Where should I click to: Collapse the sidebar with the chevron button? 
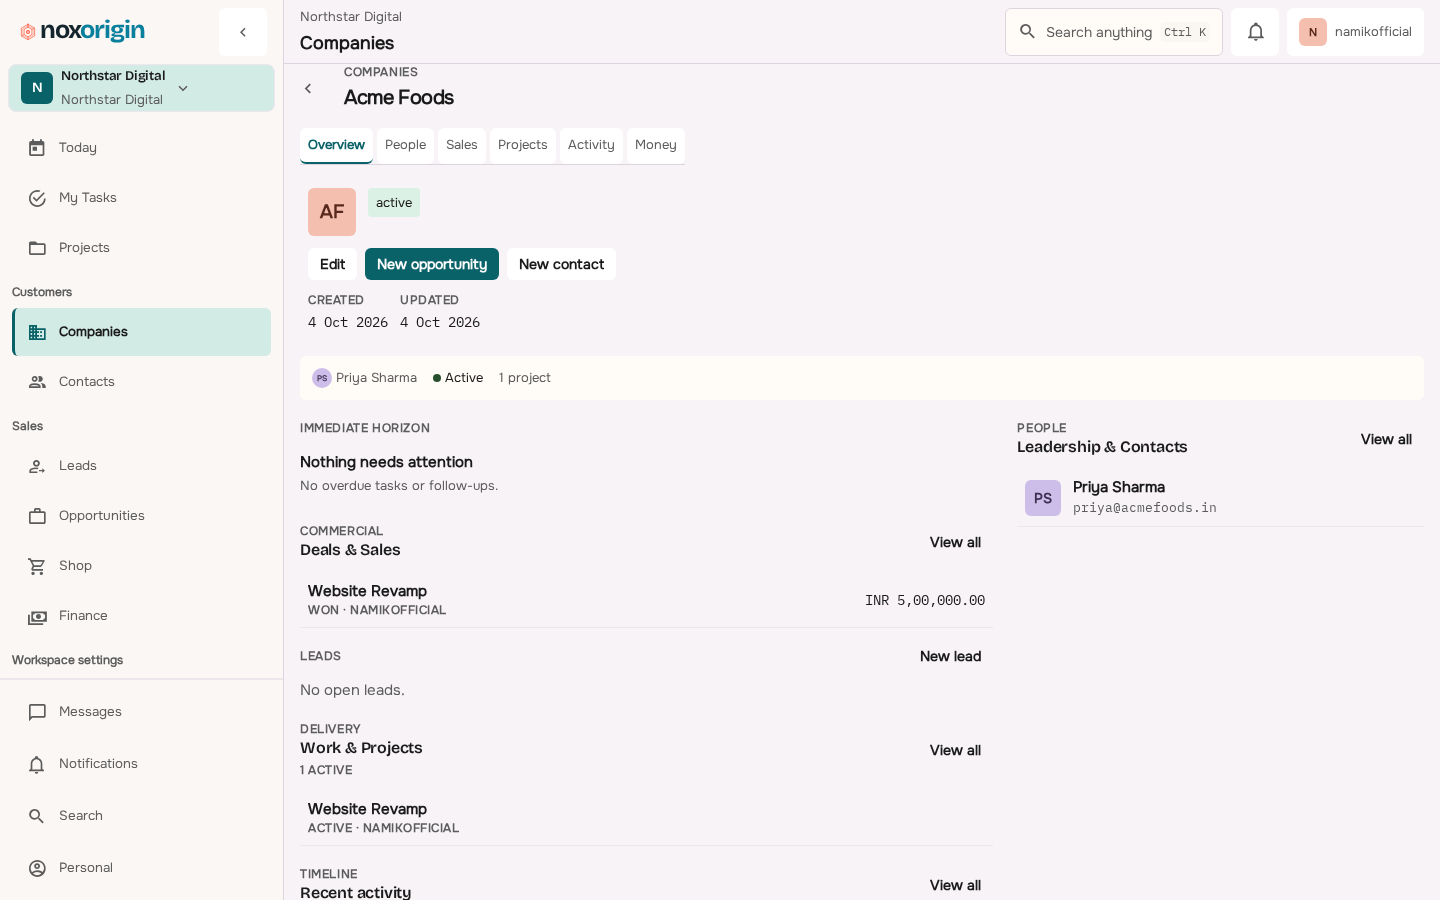pos(243,32)
